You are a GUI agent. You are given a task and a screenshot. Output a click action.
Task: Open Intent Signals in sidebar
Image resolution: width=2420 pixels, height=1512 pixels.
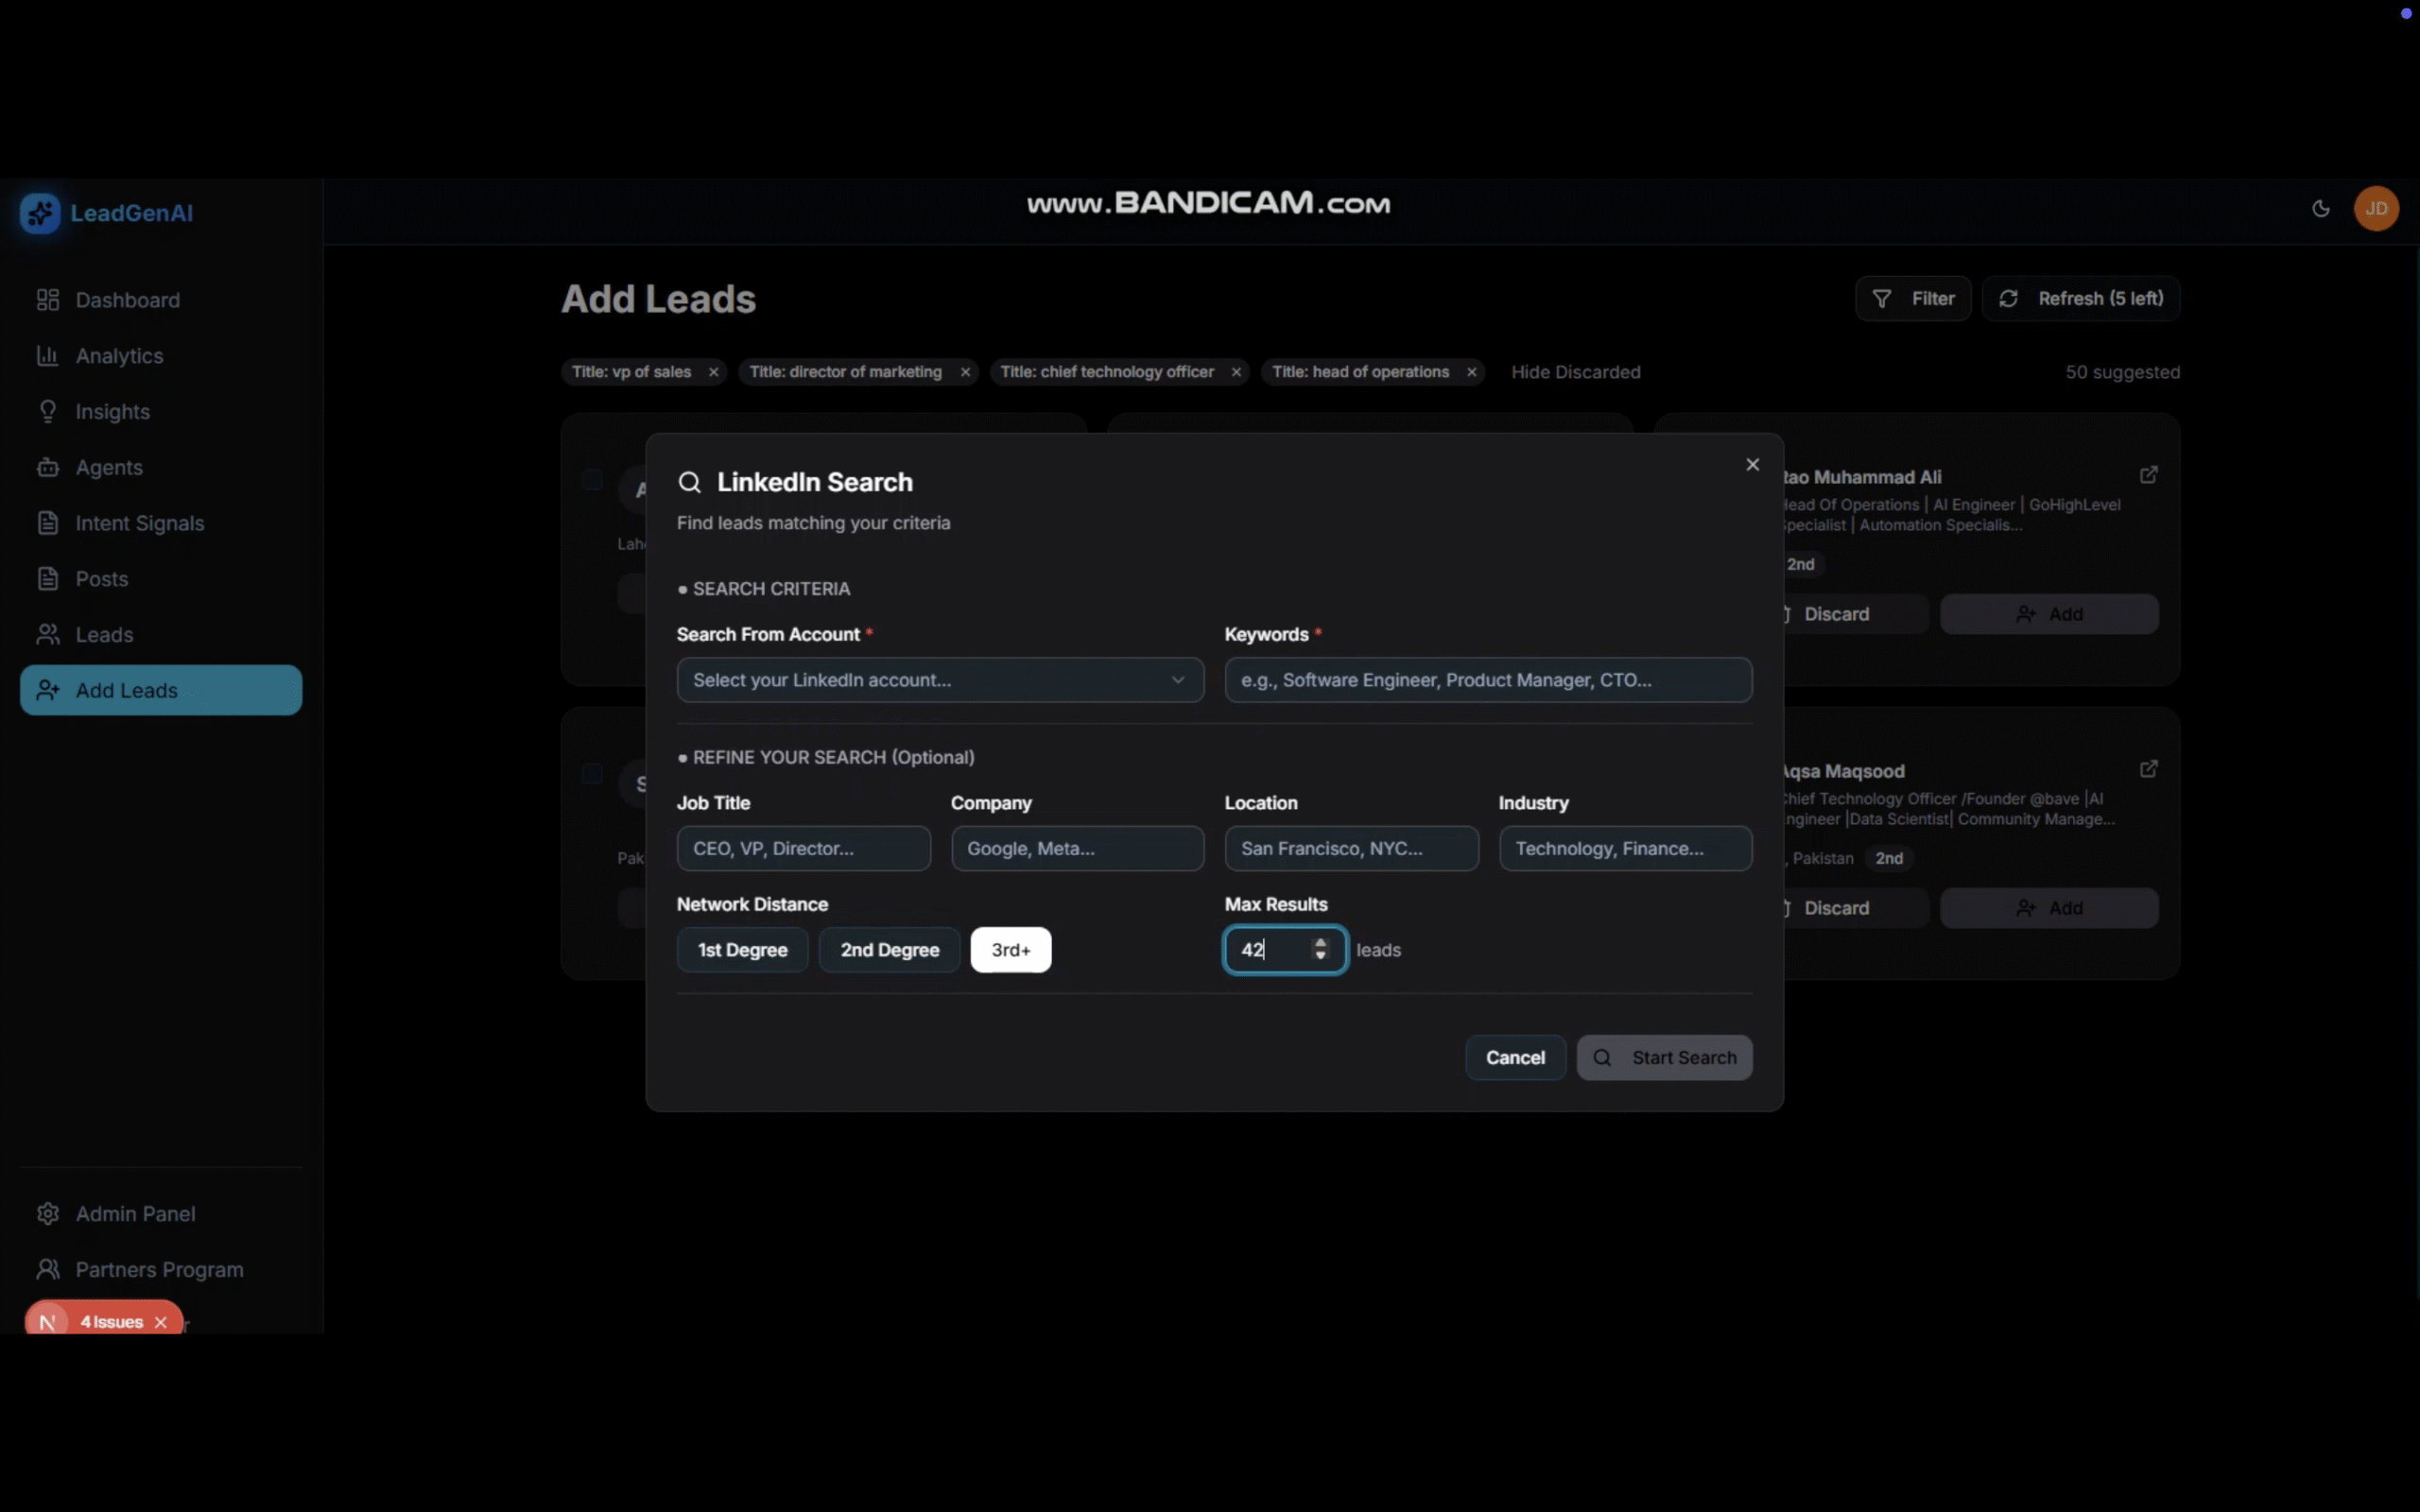(139, 523)
